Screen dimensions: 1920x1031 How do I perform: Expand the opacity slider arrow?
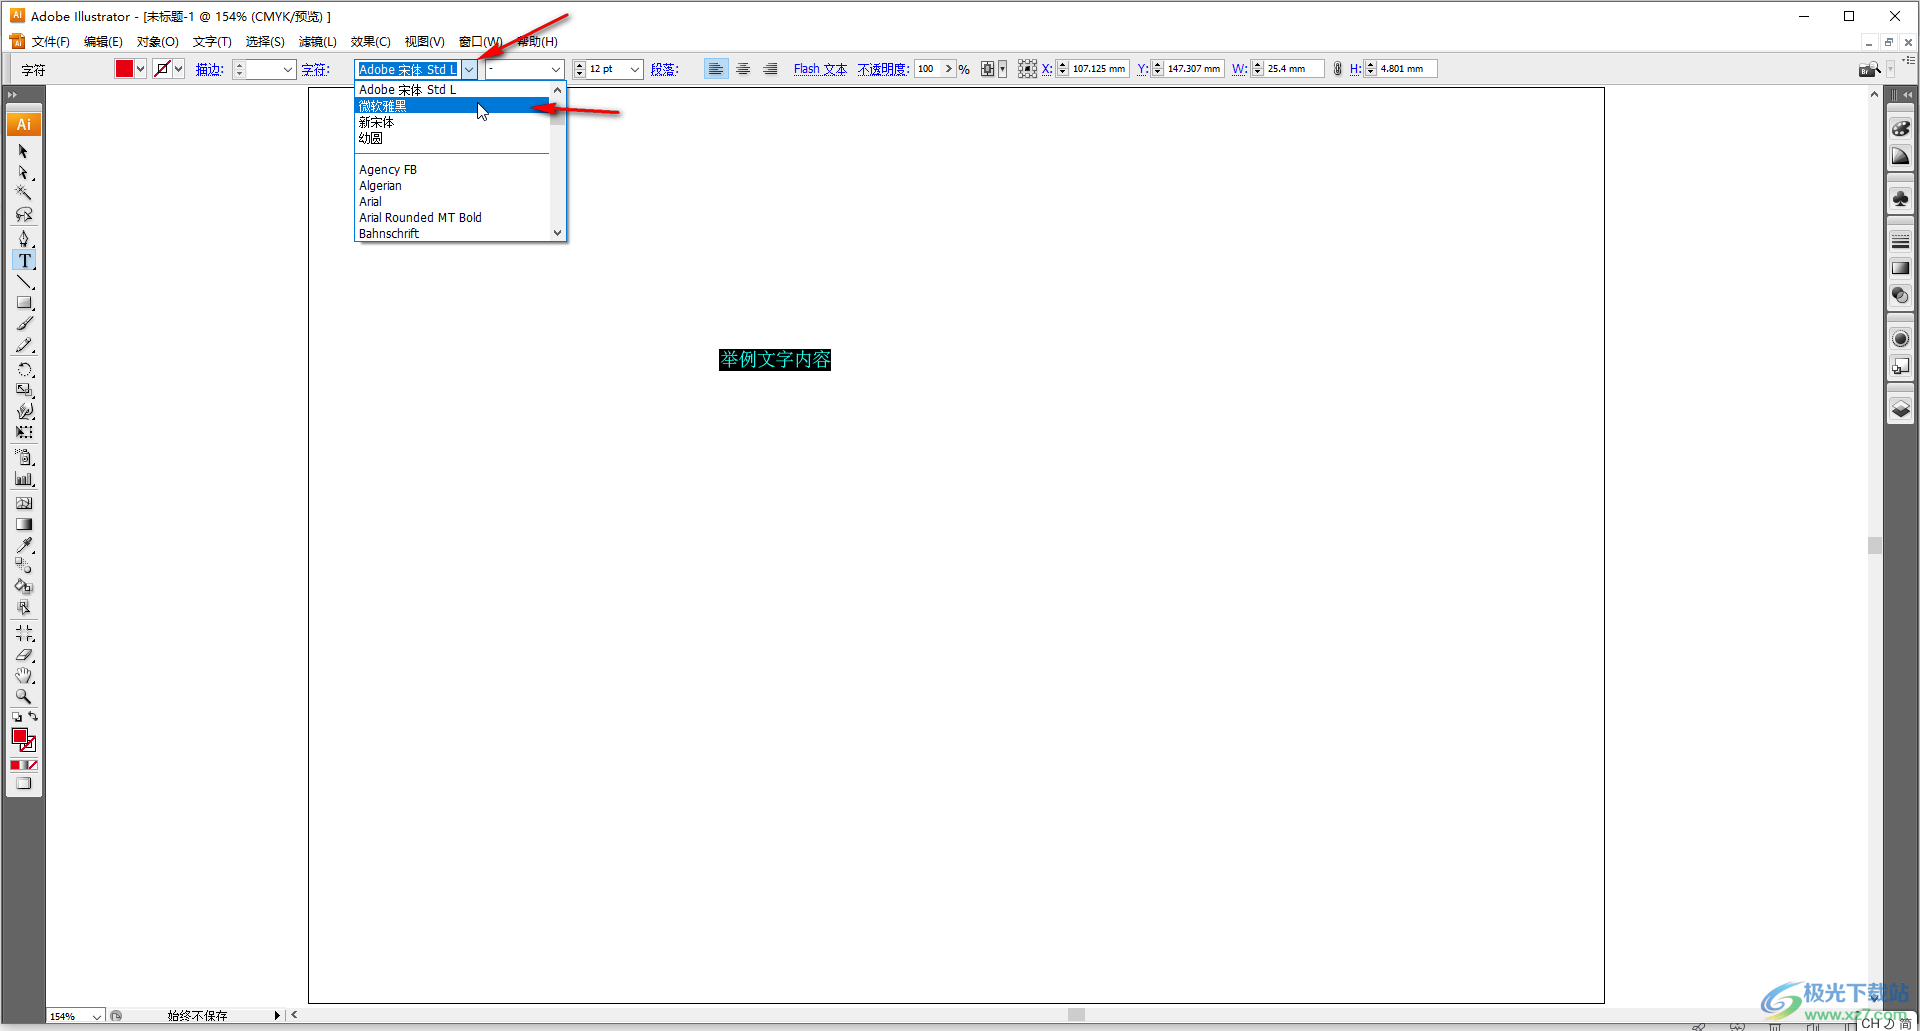949,69
